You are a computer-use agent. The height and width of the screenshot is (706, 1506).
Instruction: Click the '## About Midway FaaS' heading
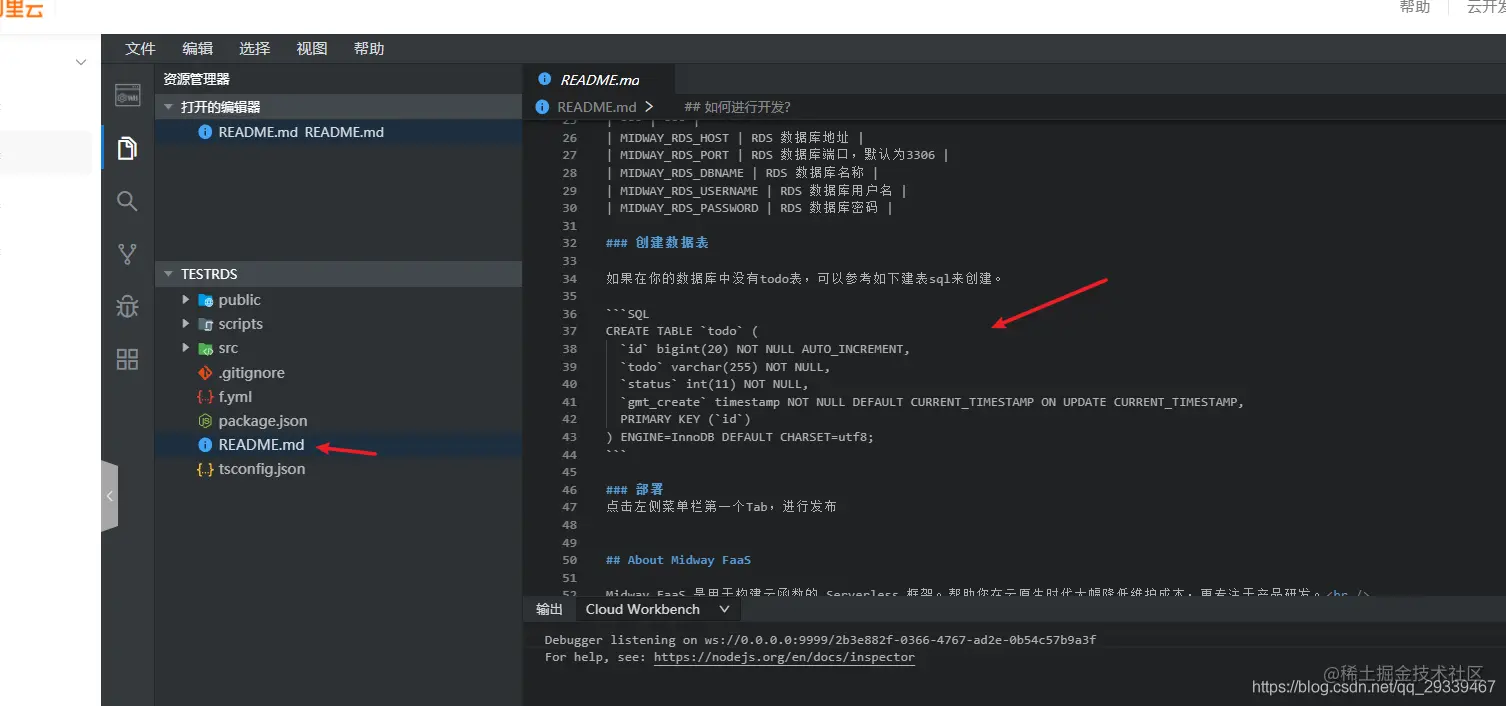pos(678,560)
